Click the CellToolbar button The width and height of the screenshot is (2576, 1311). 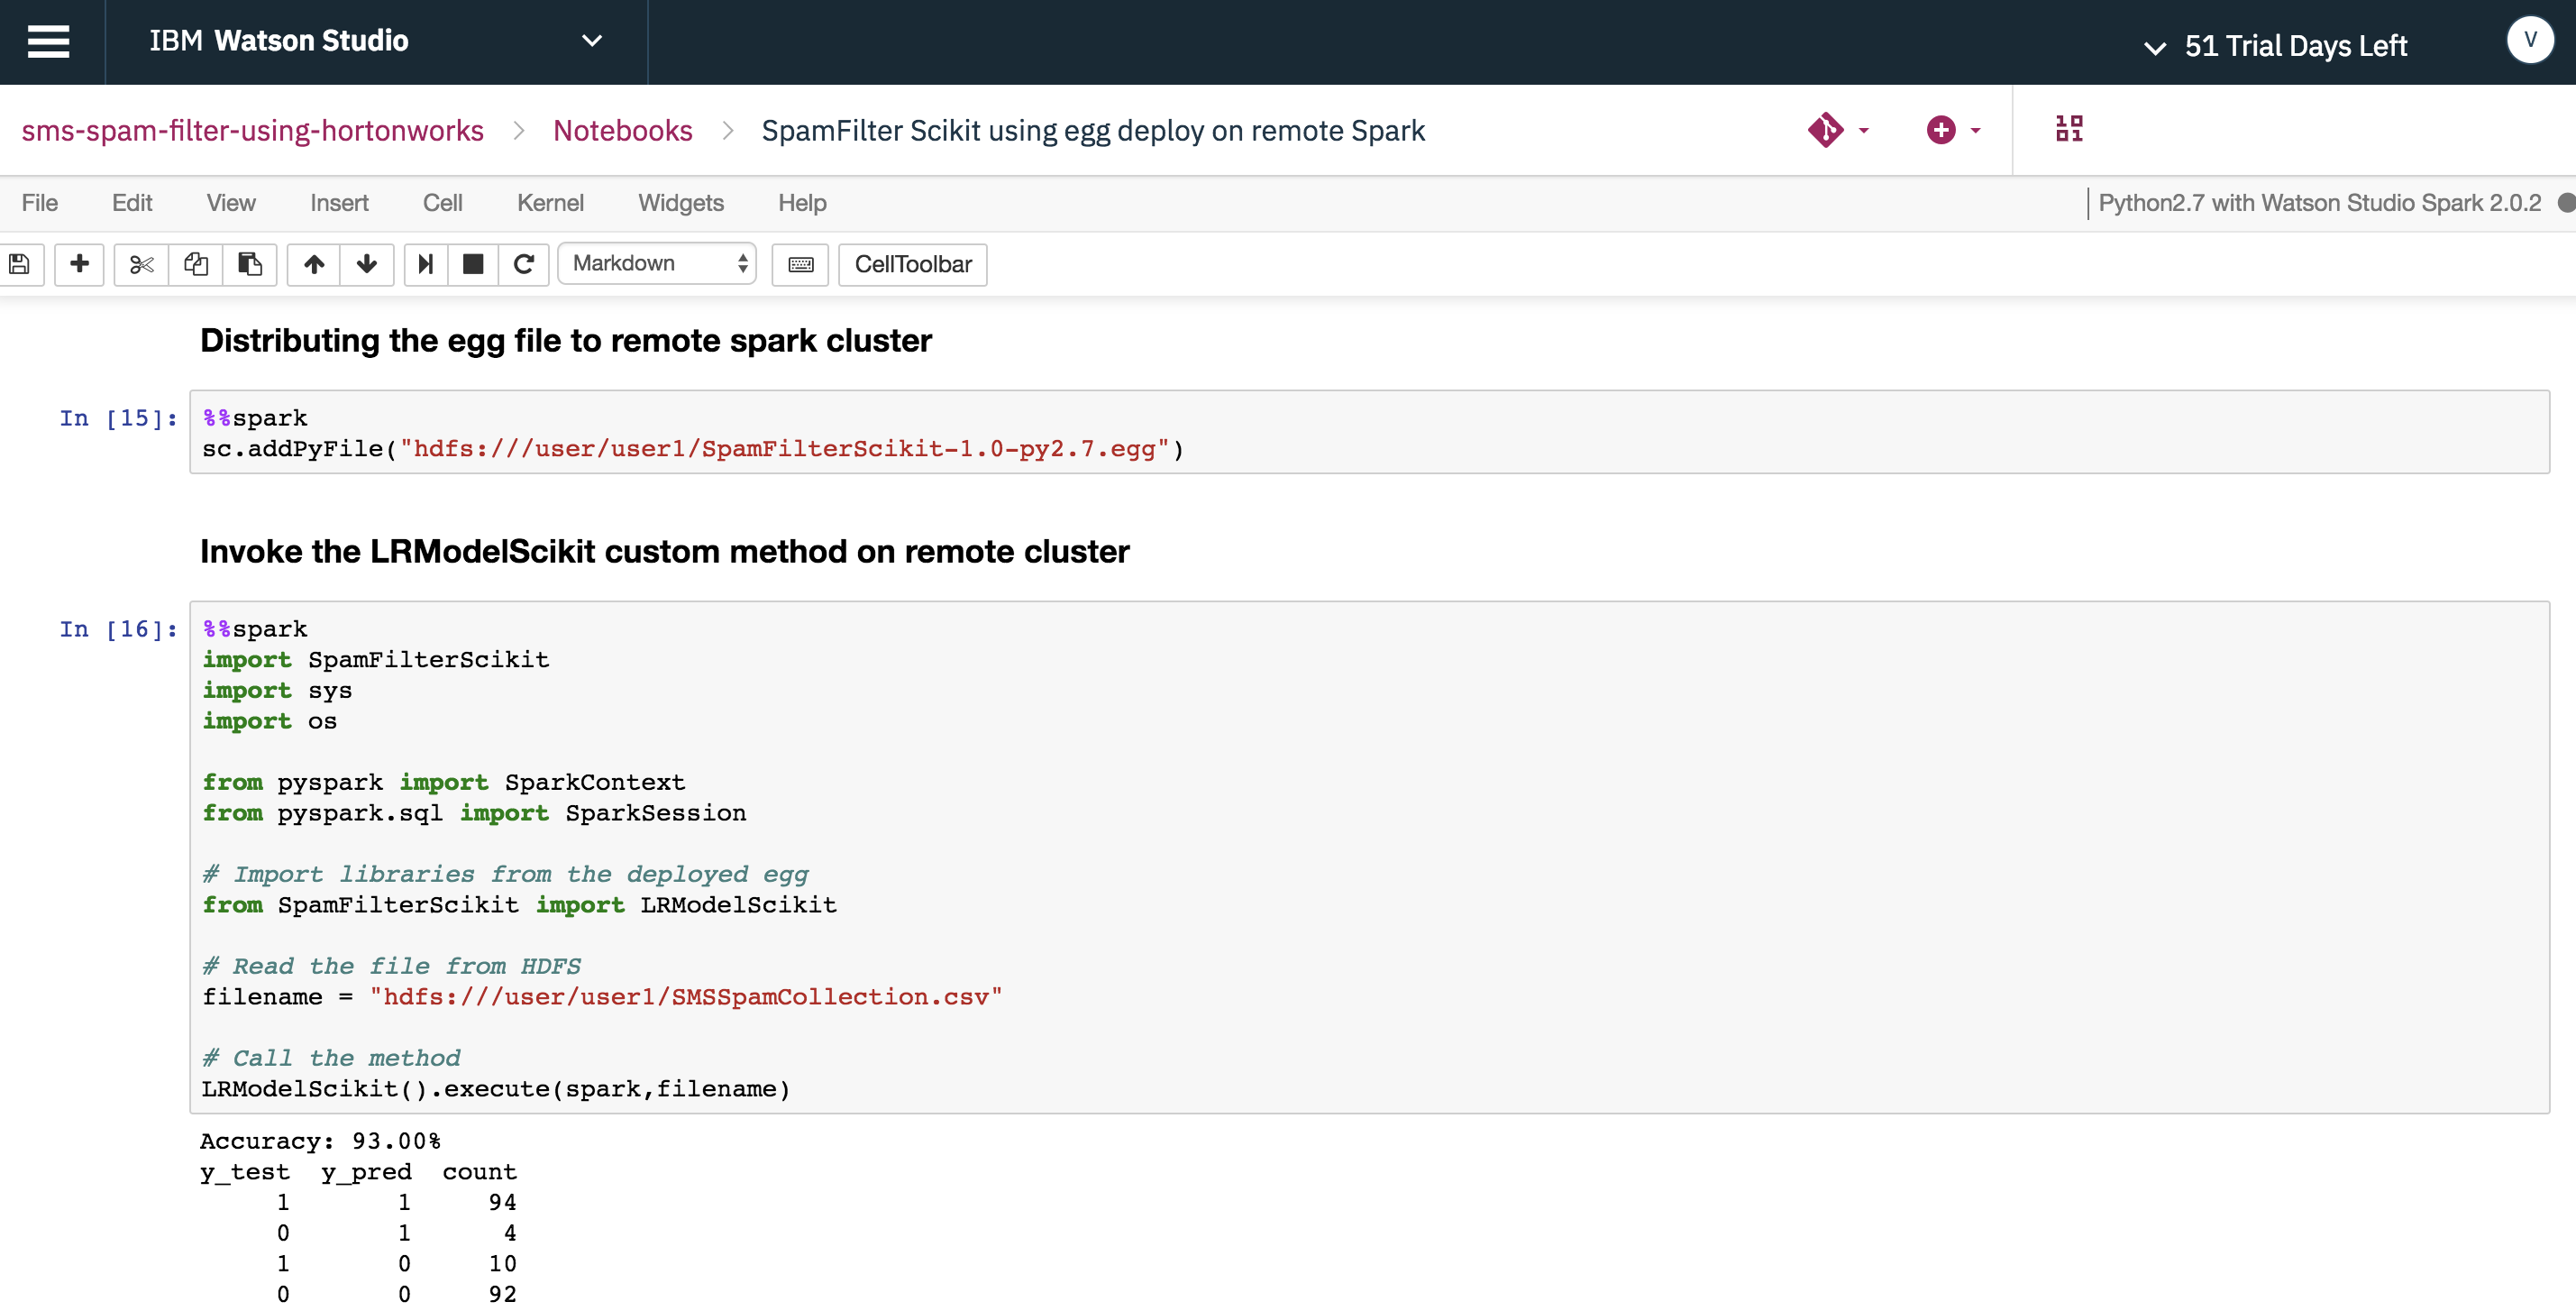coord(912,264)
